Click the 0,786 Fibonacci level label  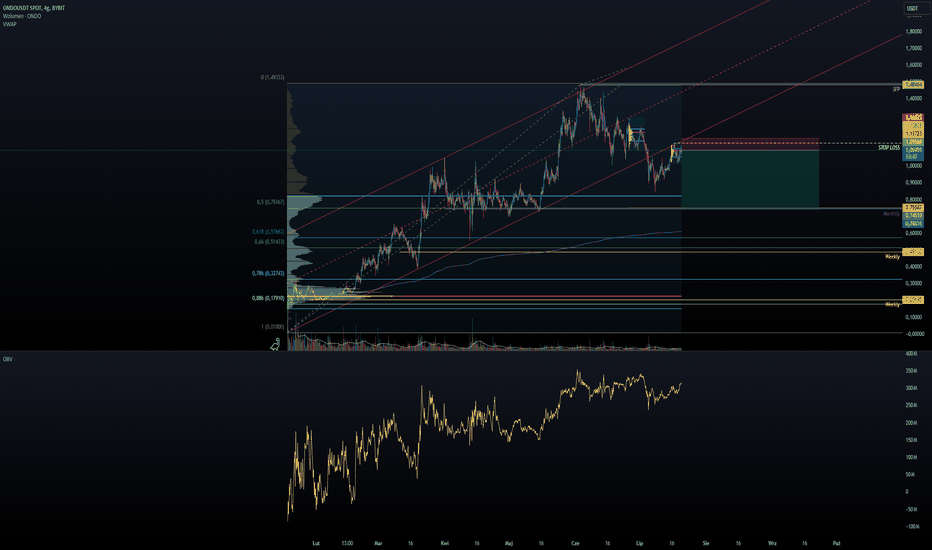point(268,274)
